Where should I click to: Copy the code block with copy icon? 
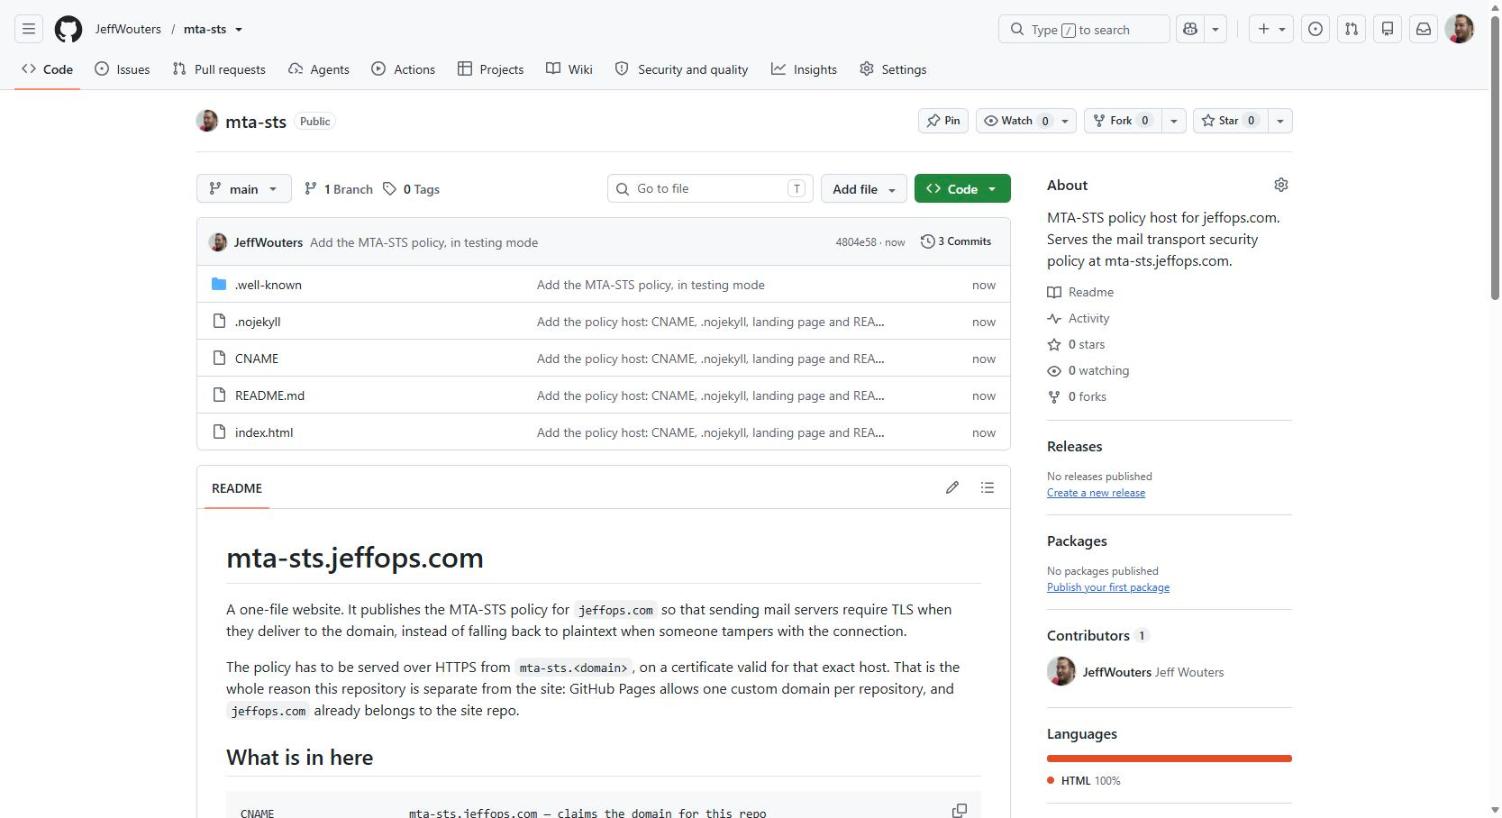click(x=959, y=810)
